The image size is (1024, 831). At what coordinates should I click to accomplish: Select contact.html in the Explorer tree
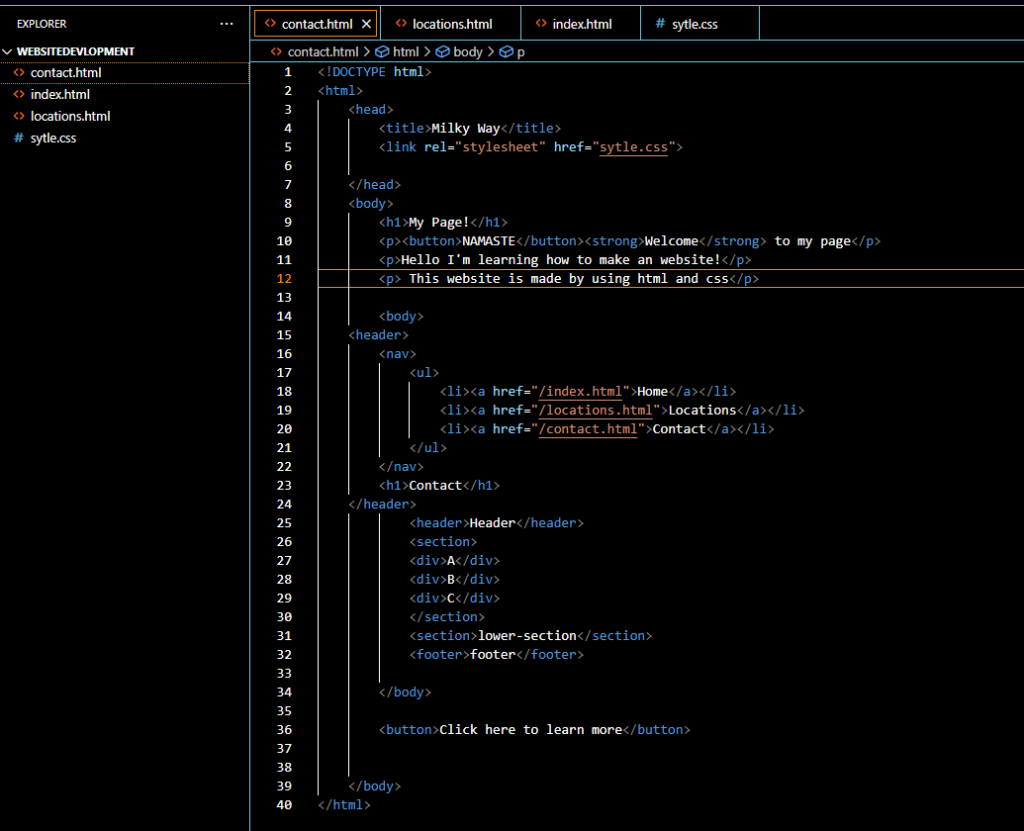pos(66,72)
